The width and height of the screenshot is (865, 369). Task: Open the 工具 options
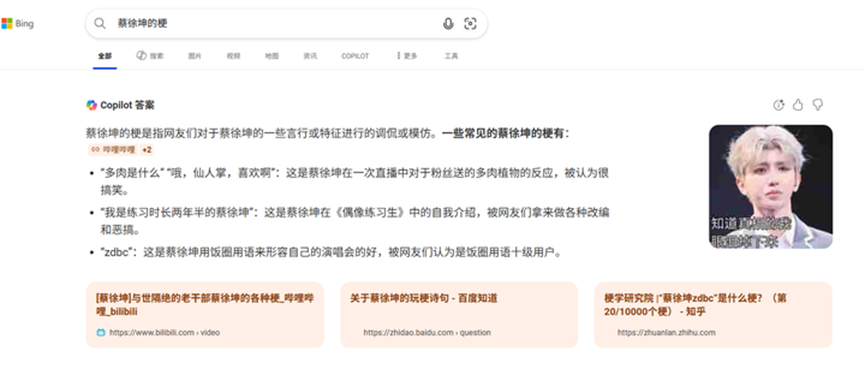point(451,56)
